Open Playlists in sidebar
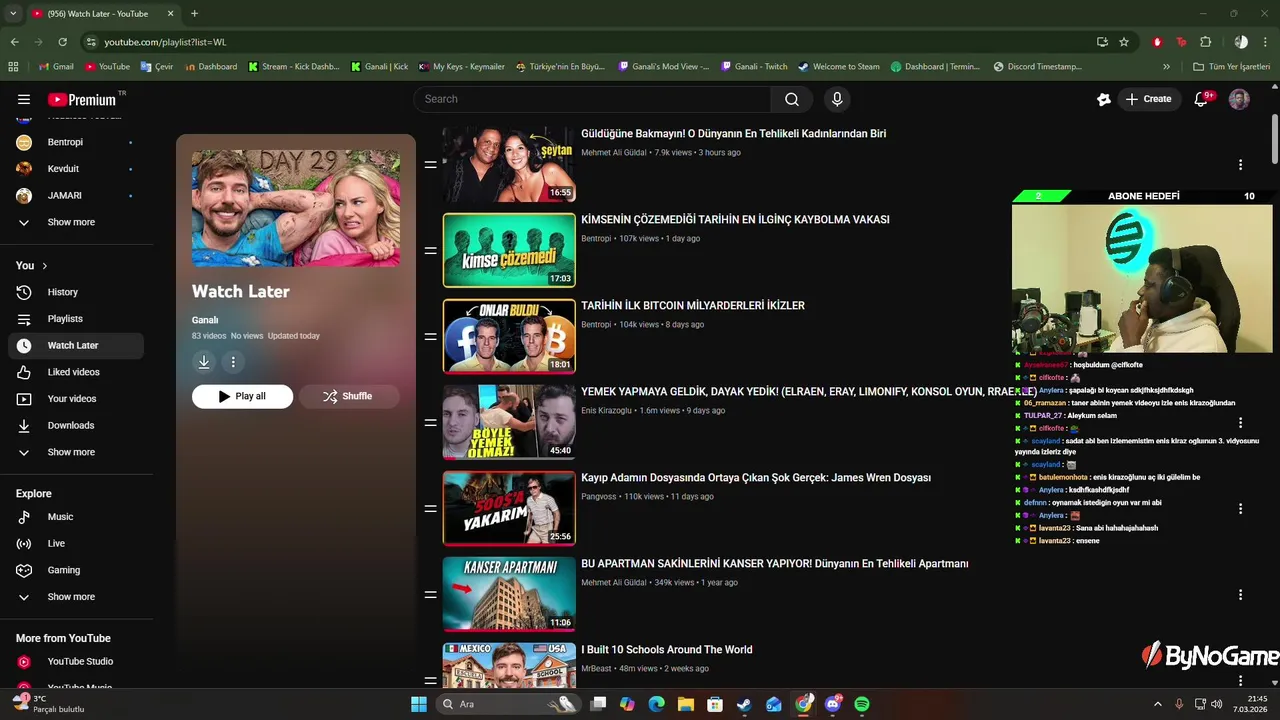1280x720 pixels. coord(75,319)
